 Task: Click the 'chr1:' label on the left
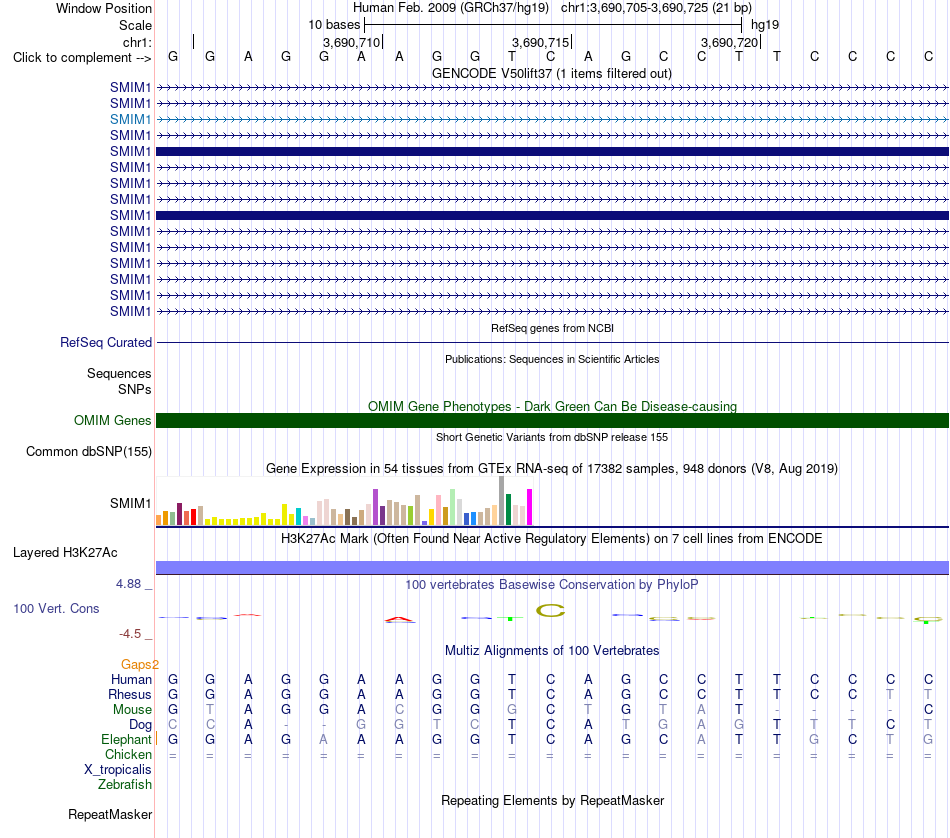click(137, 42)
